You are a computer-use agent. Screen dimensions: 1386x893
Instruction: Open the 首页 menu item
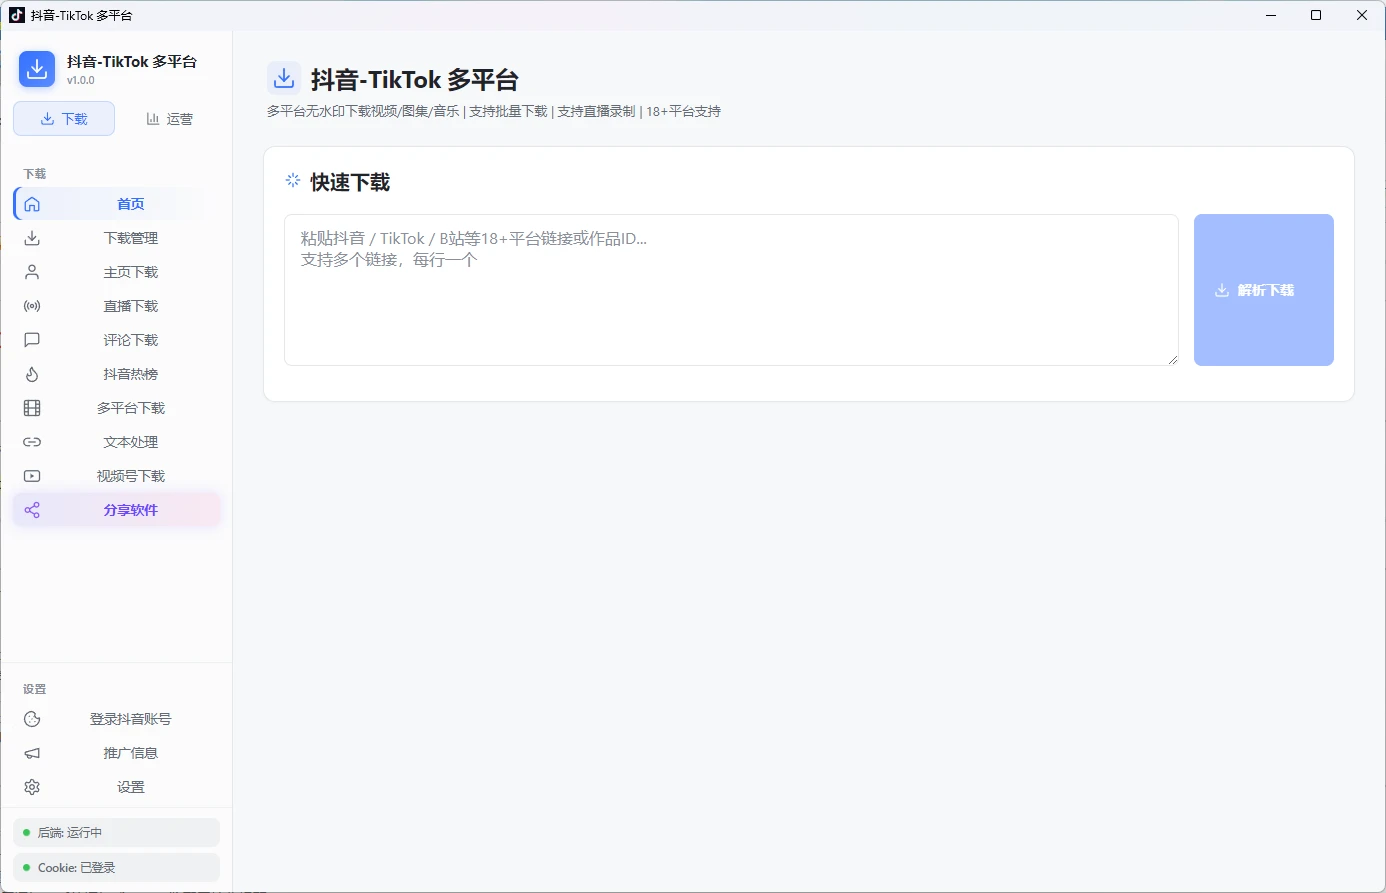116,204
